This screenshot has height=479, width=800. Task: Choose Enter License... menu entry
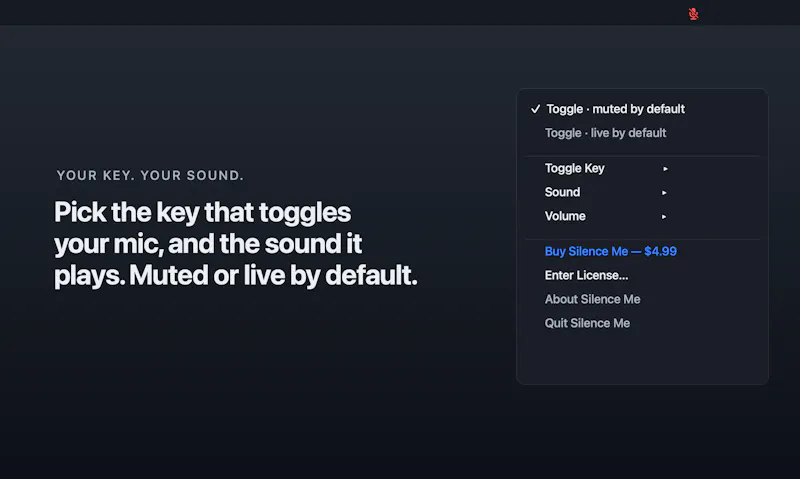click(x=586, y=275)
